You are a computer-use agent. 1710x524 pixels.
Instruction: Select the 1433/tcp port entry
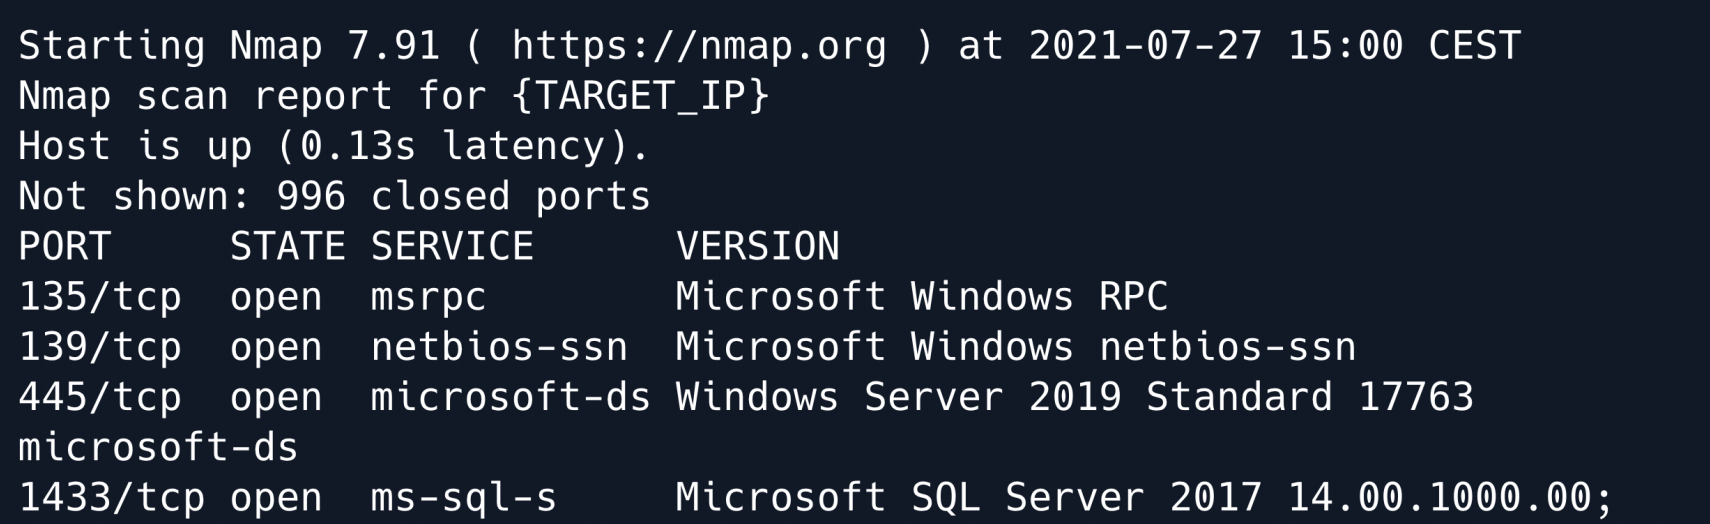tap(111, 497)
